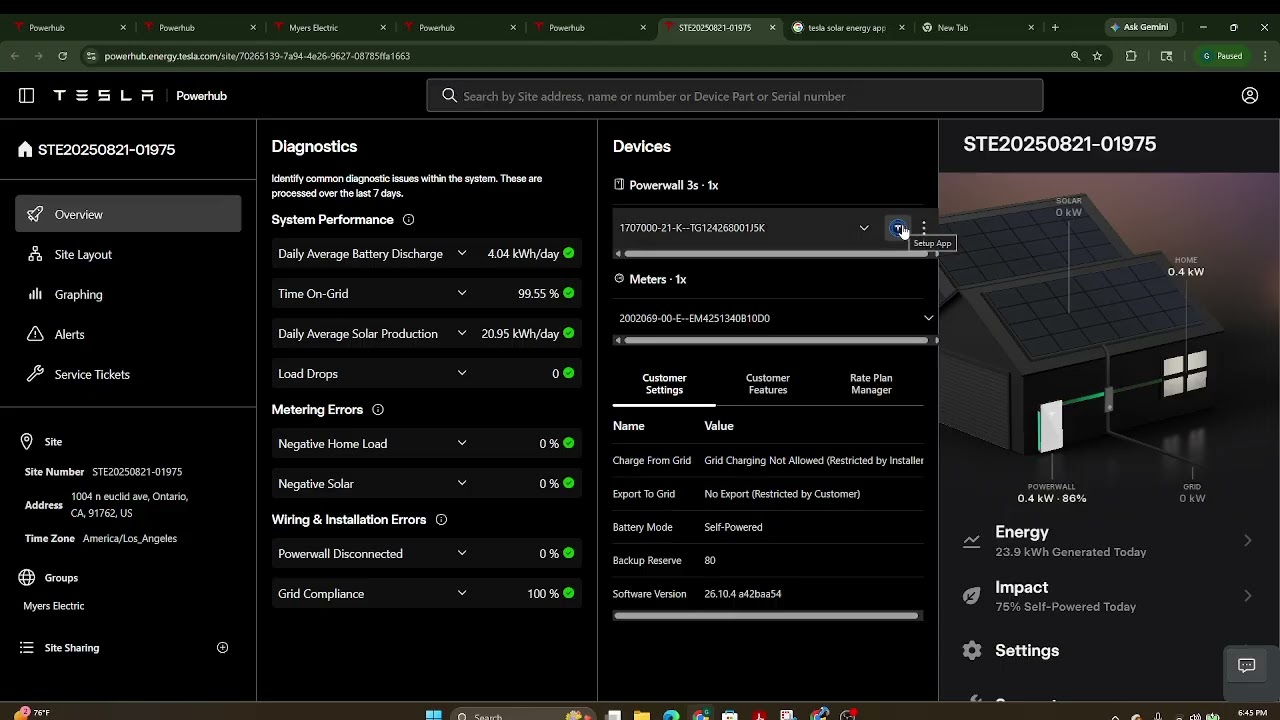Open the Windows Start menu
The height and width of the screenshot is (720, 1280).
(x=434, y=715)
